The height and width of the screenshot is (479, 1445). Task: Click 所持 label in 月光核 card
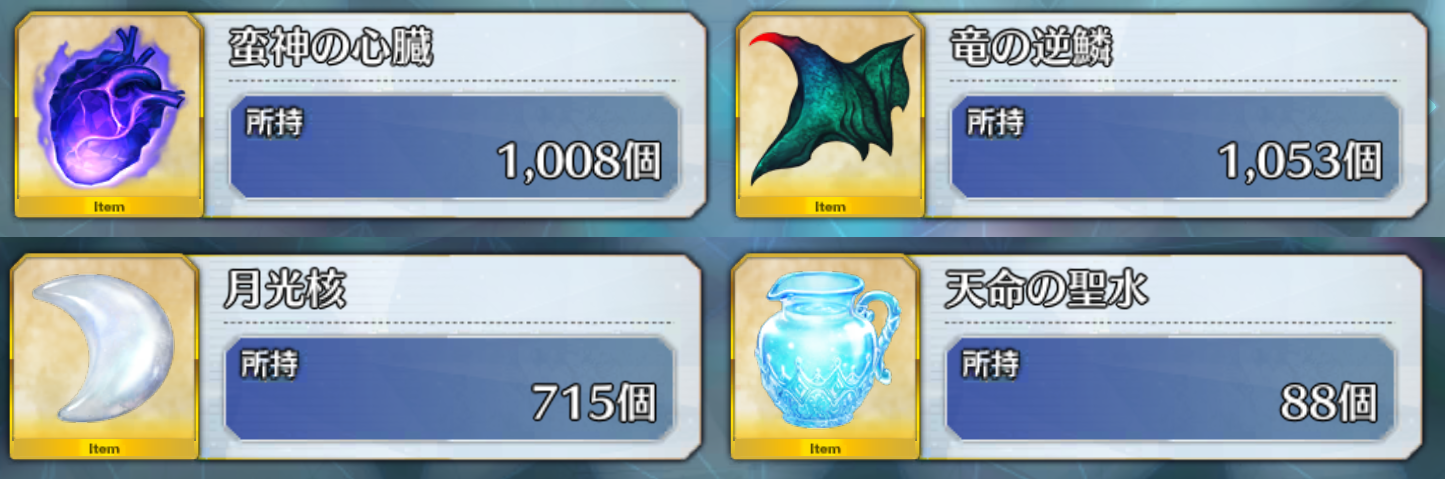click(270, 364)
